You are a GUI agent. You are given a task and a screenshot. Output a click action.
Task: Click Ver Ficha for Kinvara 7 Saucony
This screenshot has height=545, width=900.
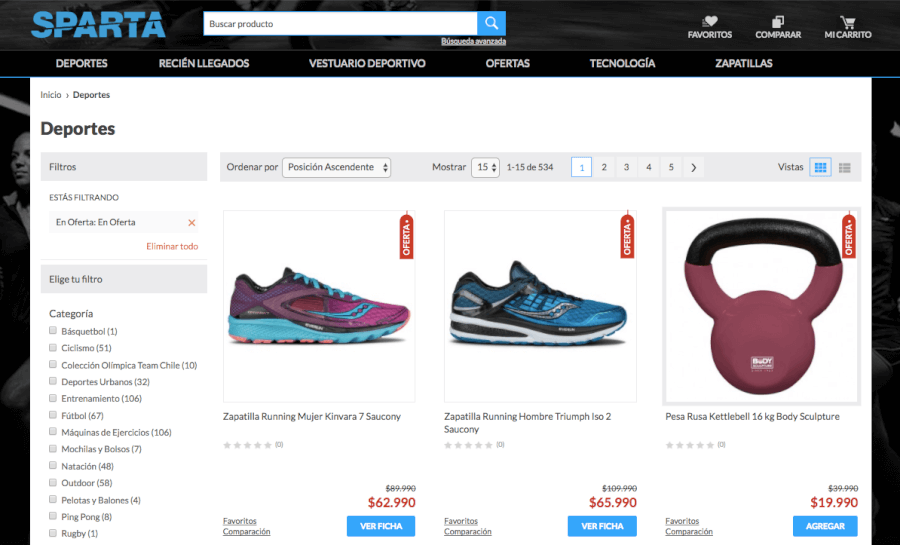pos(381,526)
